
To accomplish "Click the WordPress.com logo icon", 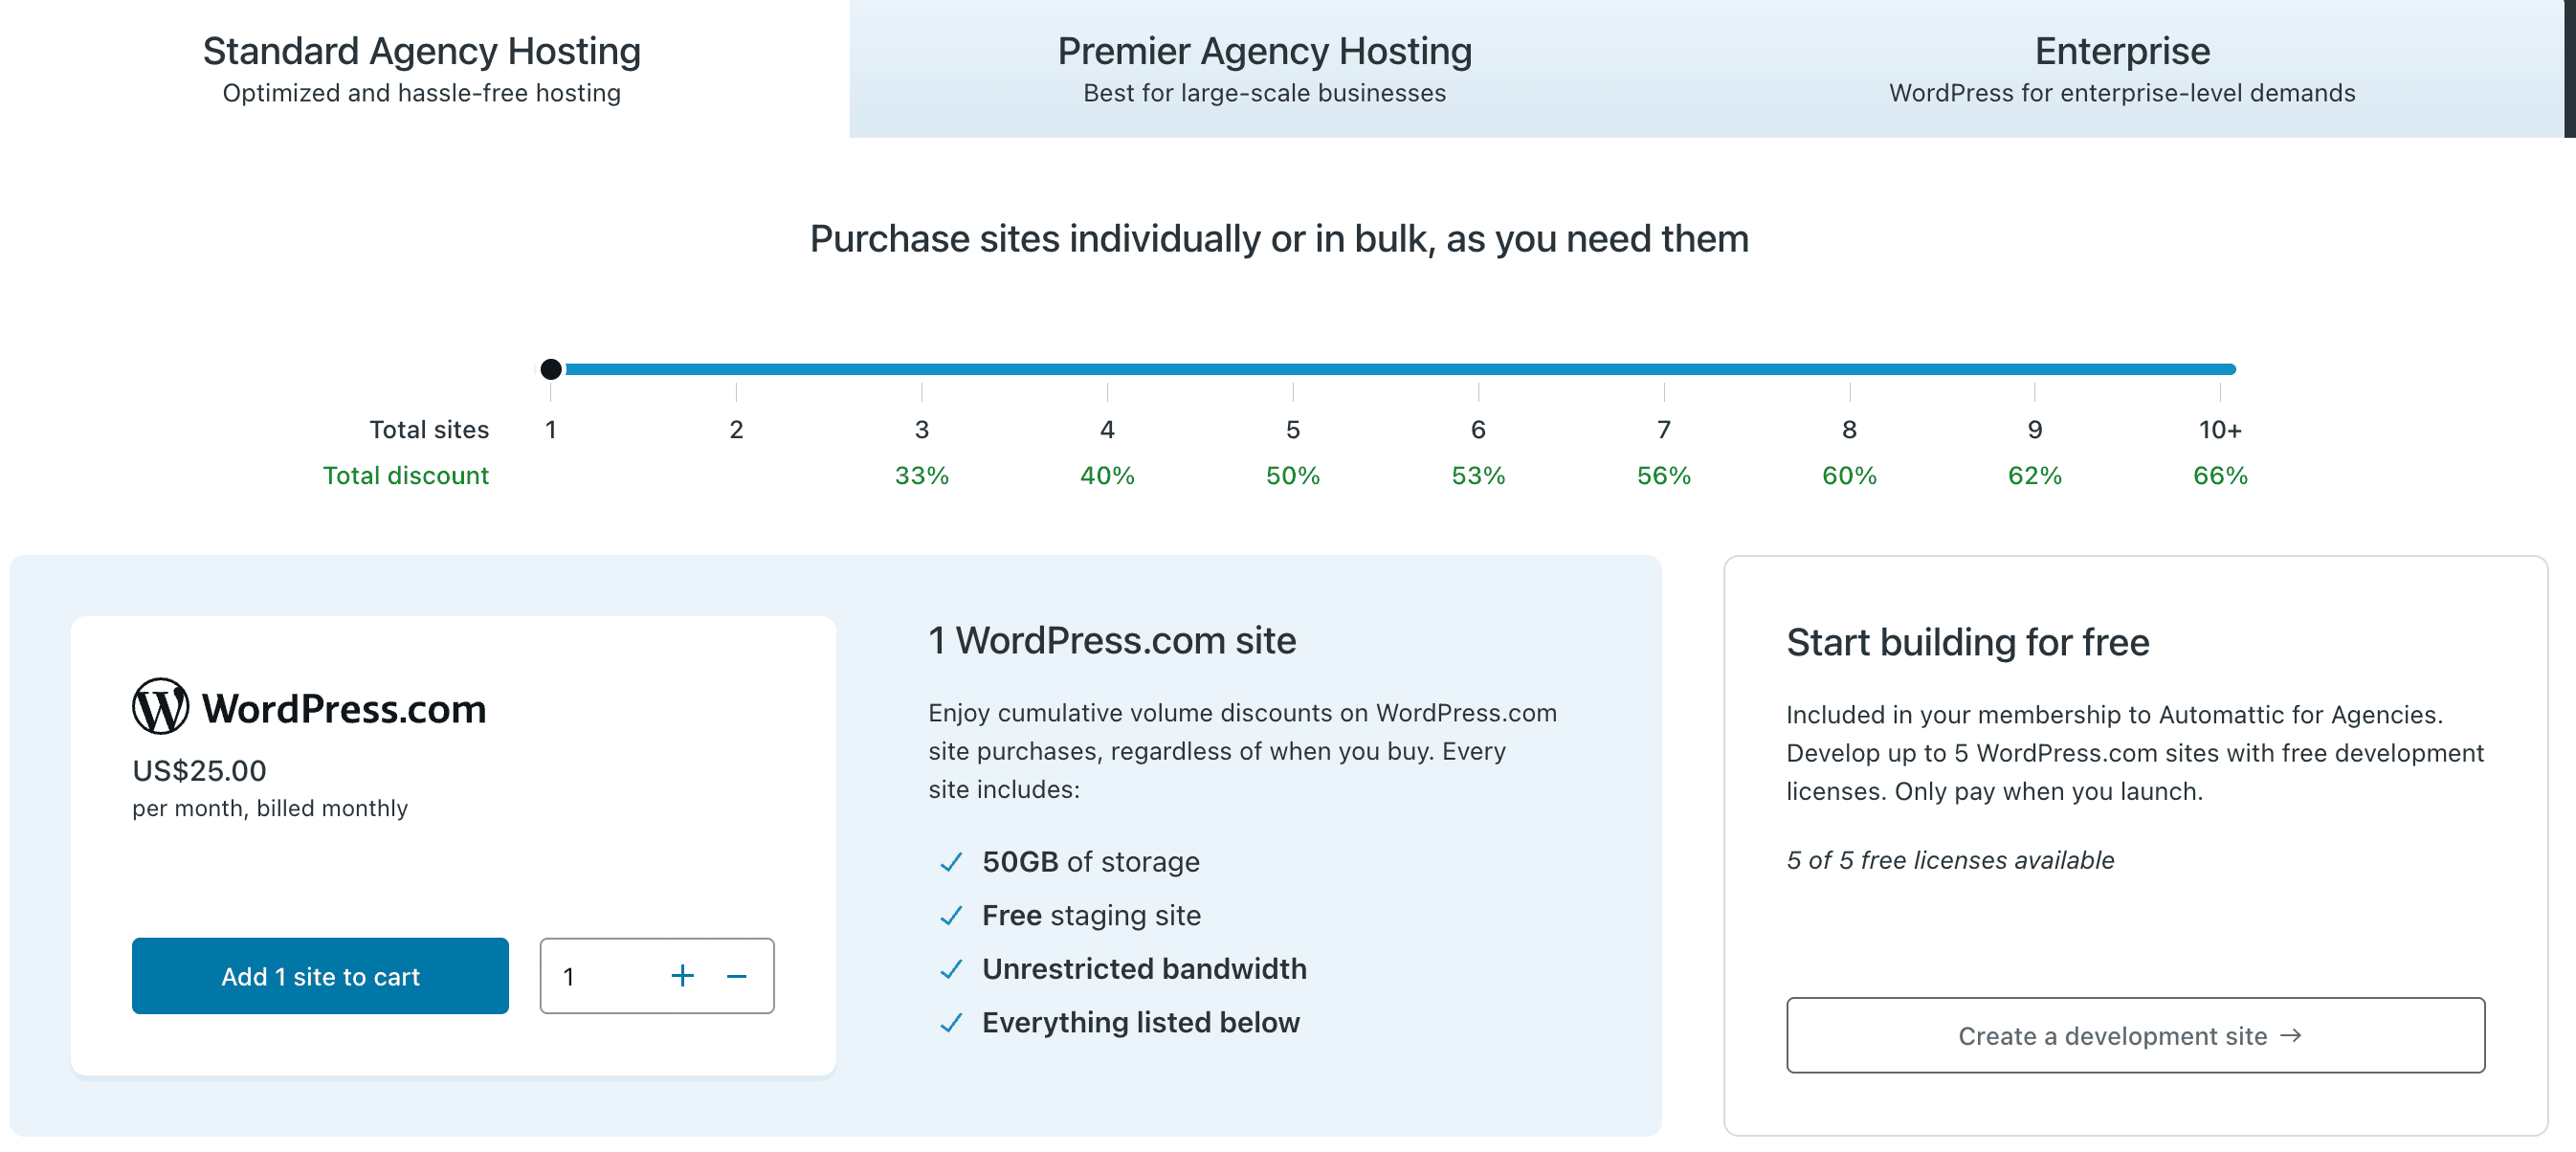I will click(160, 707).
